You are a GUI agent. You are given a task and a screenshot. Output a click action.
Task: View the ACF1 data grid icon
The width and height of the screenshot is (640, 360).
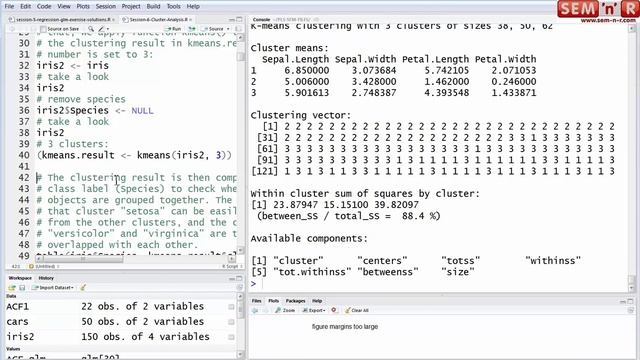click(231, 307)
